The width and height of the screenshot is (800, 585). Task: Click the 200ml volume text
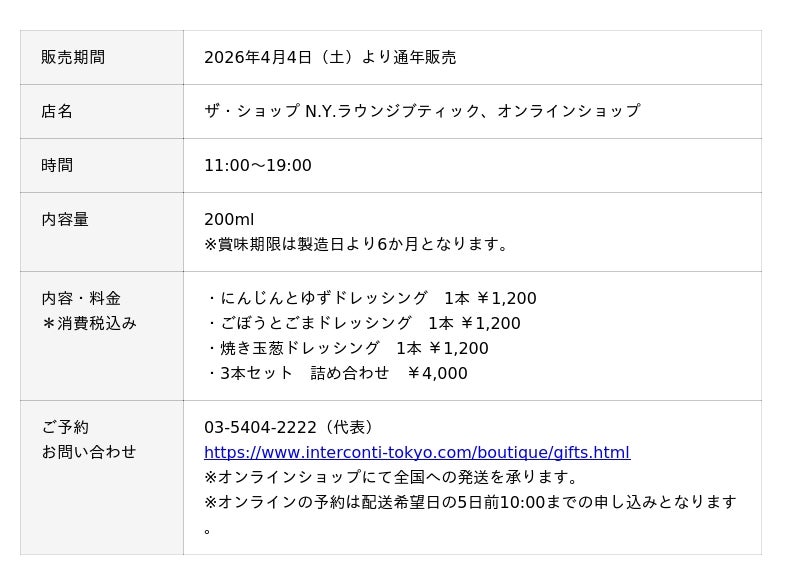(x=229, y=219)
